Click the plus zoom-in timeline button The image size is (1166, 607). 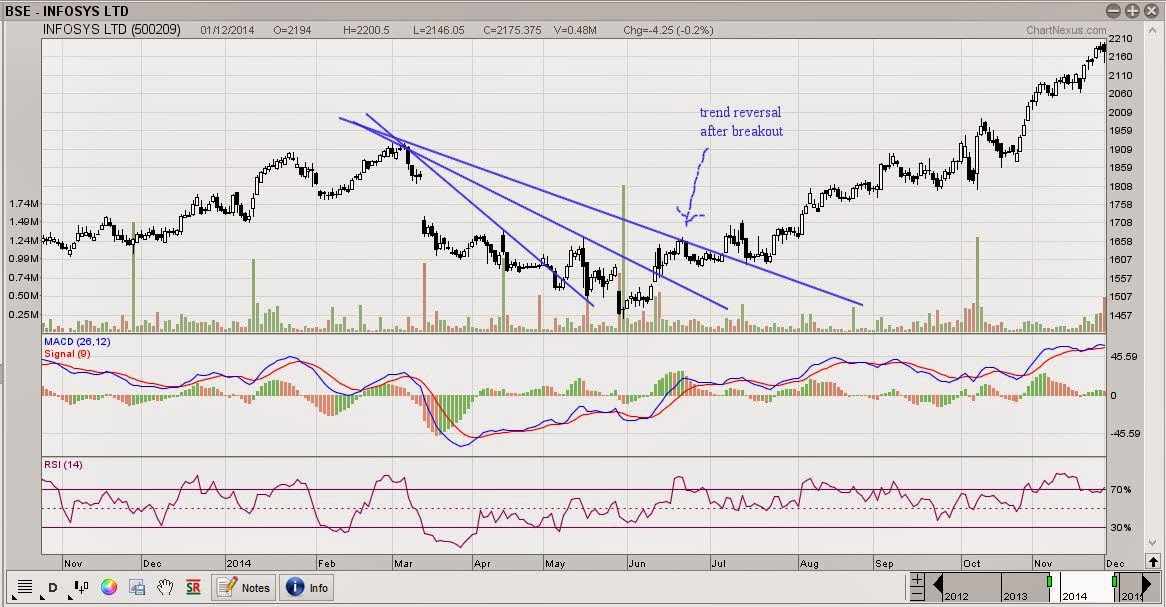pyautogui.click(x=917, y=579)
